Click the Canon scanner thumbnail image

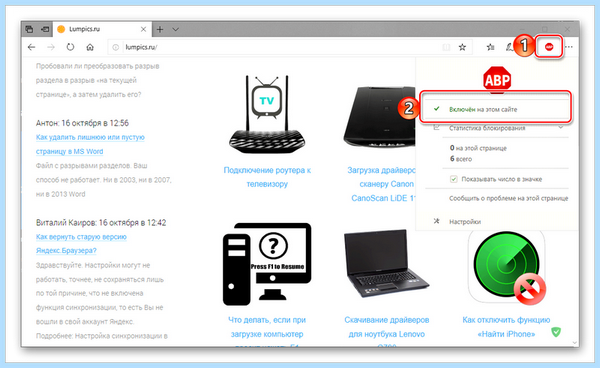pyautogui.click(x=379, y=117)
